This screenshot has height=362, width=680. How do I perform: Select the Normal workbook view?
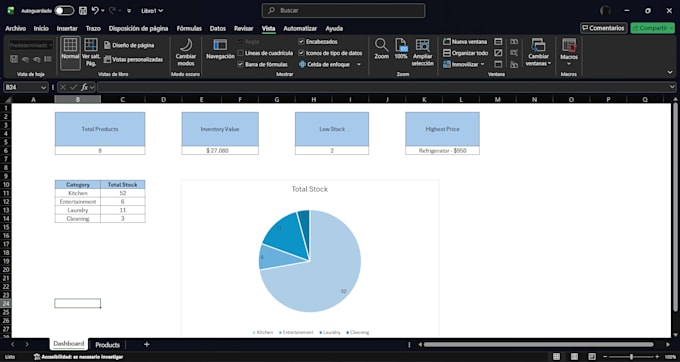(x=70, y=52)
